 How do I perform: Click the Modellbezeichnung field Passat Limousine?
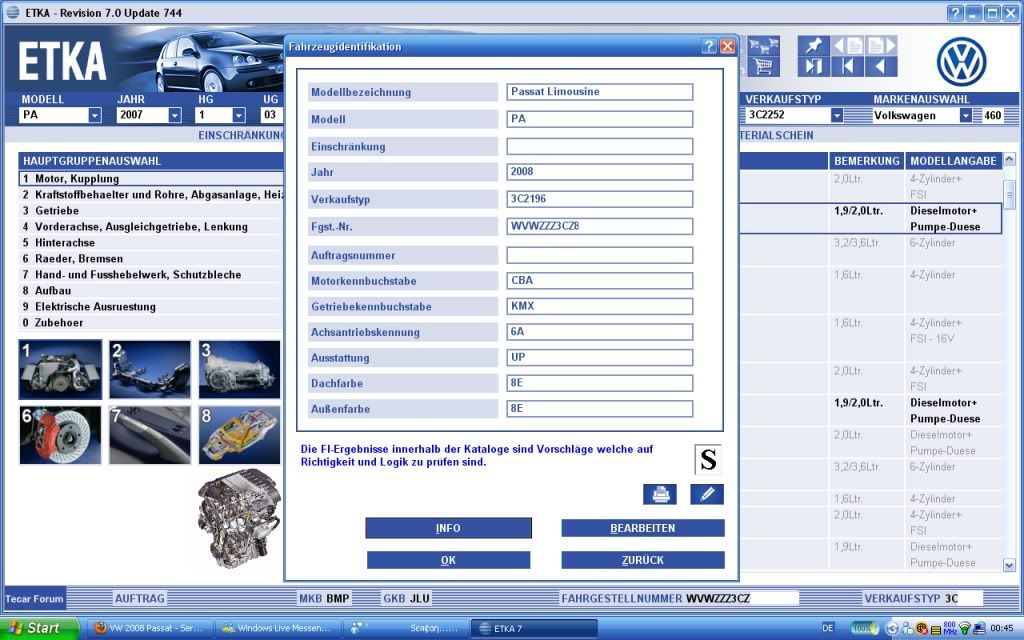tap(600, 91)
